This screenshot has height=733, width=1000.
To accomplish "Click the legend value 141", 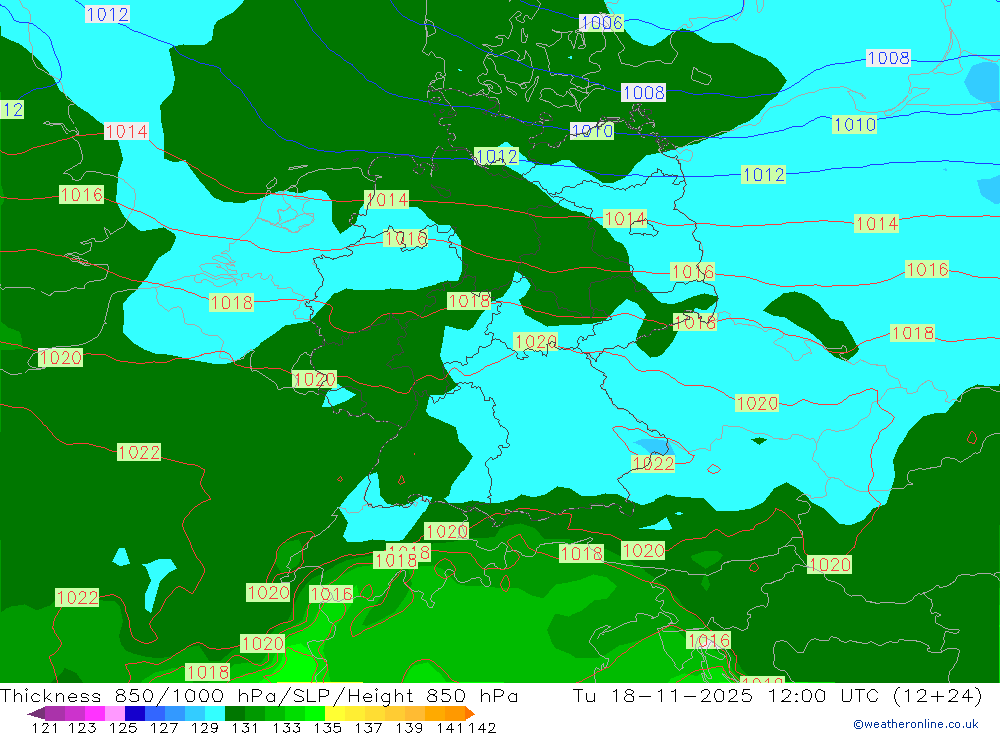I will 450,727.
